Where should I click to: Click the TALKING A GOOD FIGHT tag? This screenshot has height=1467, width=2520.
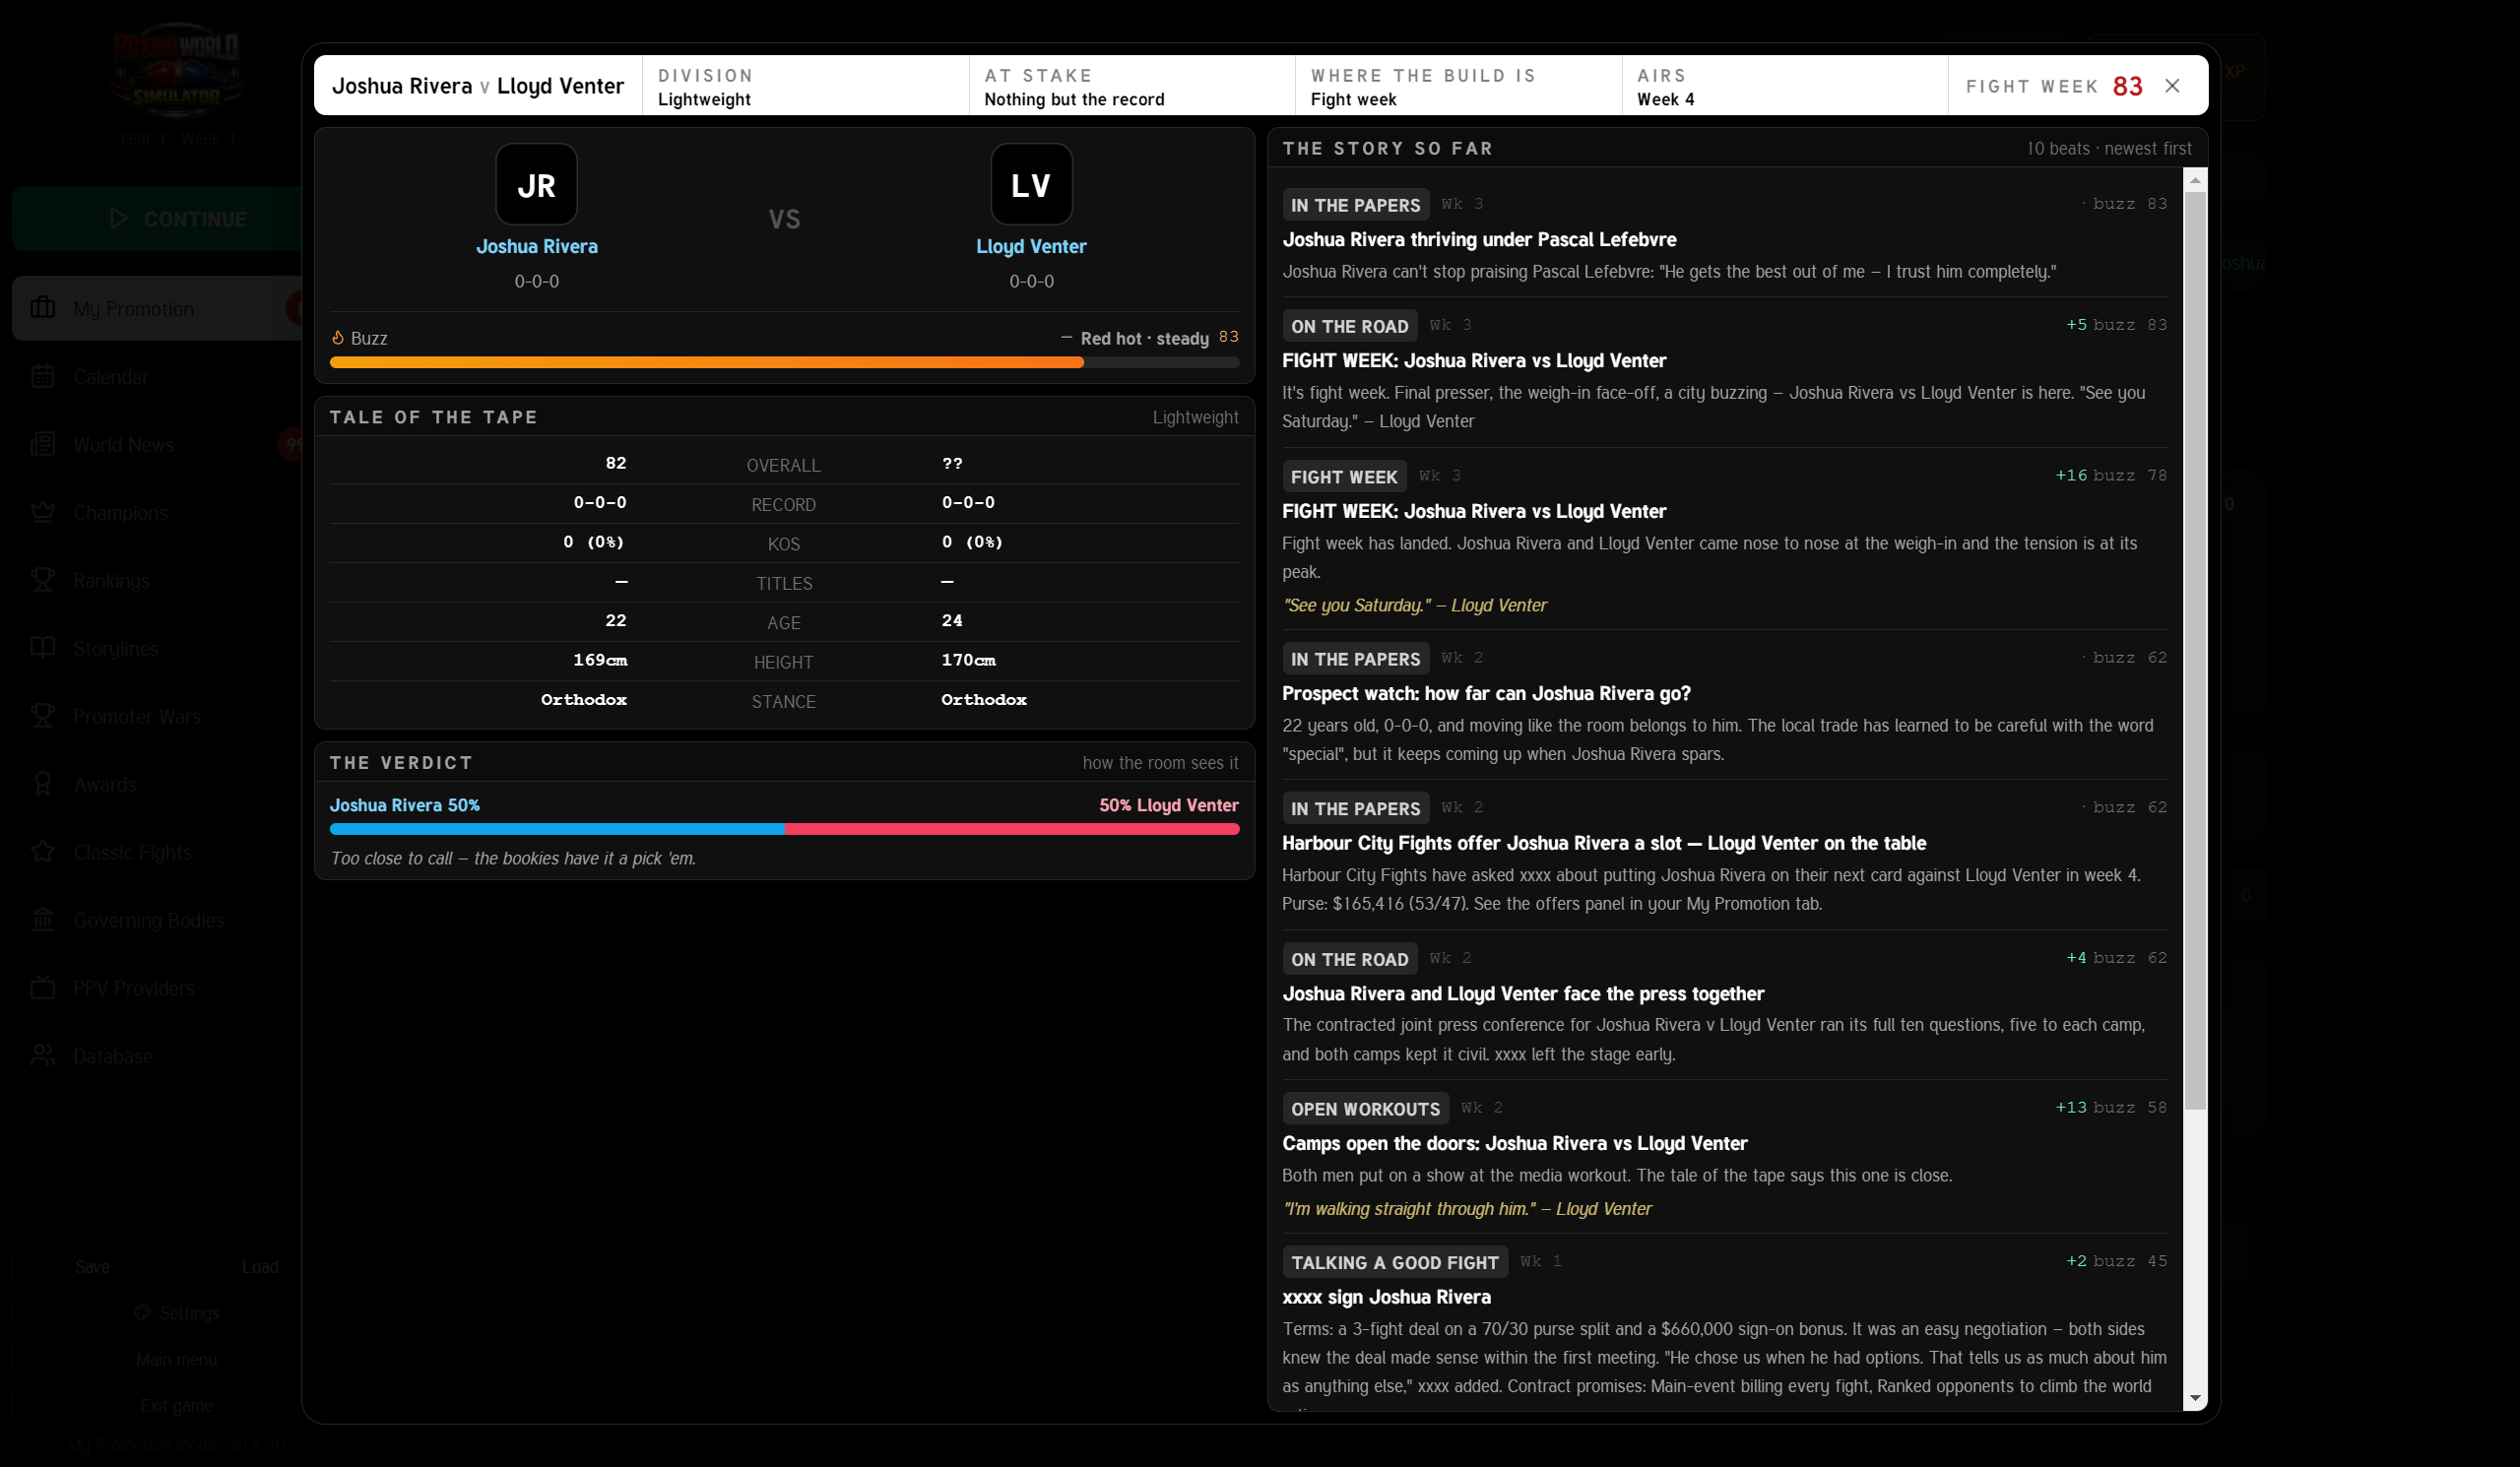(1394, 1263)
